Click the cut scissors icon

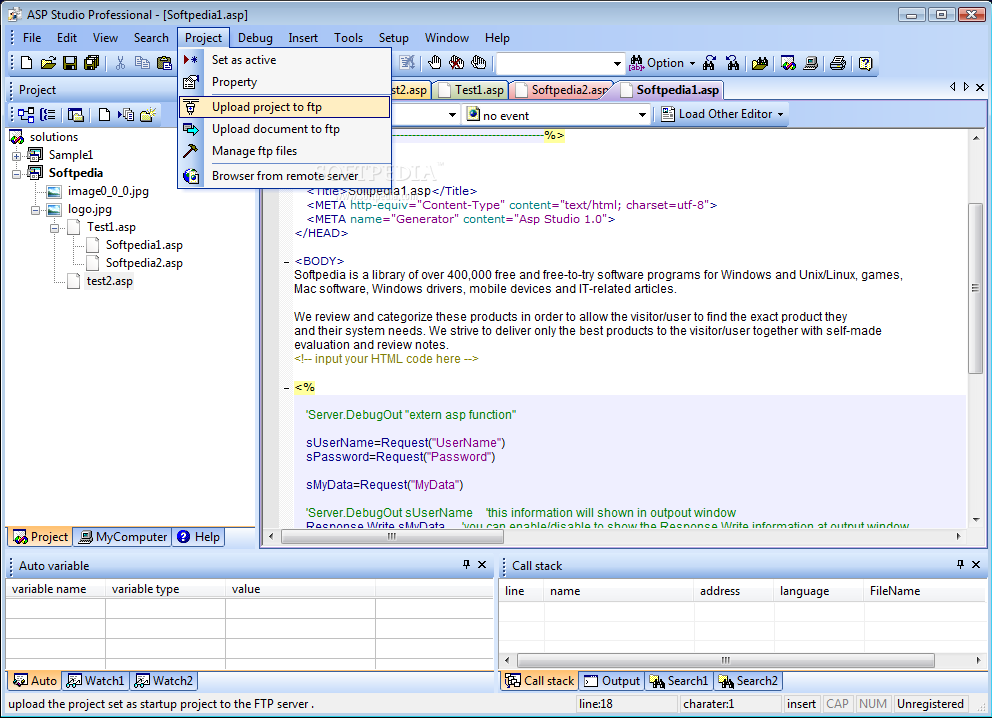(x=120, y=63)
